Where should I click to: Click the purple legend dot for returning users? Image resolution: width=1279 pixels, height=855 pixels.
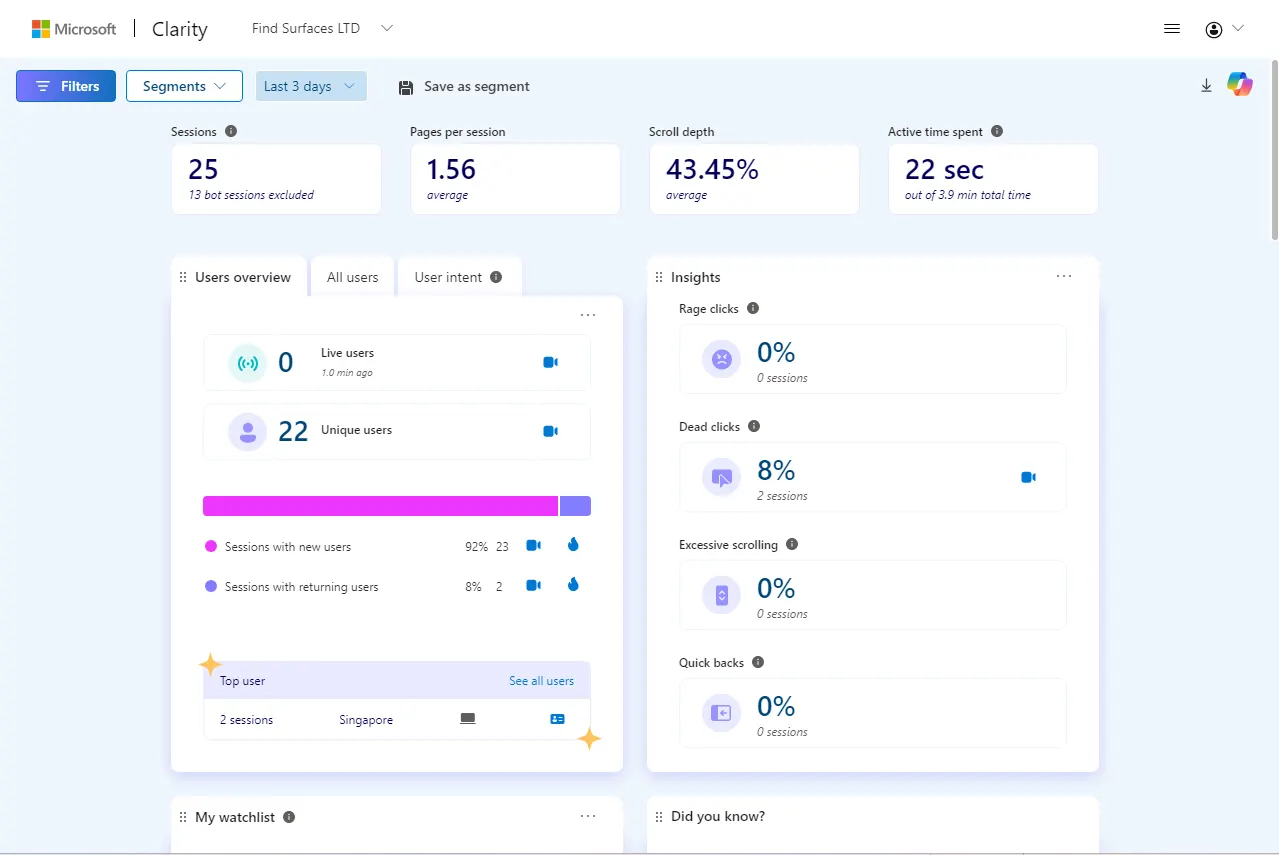click(211, 587)
